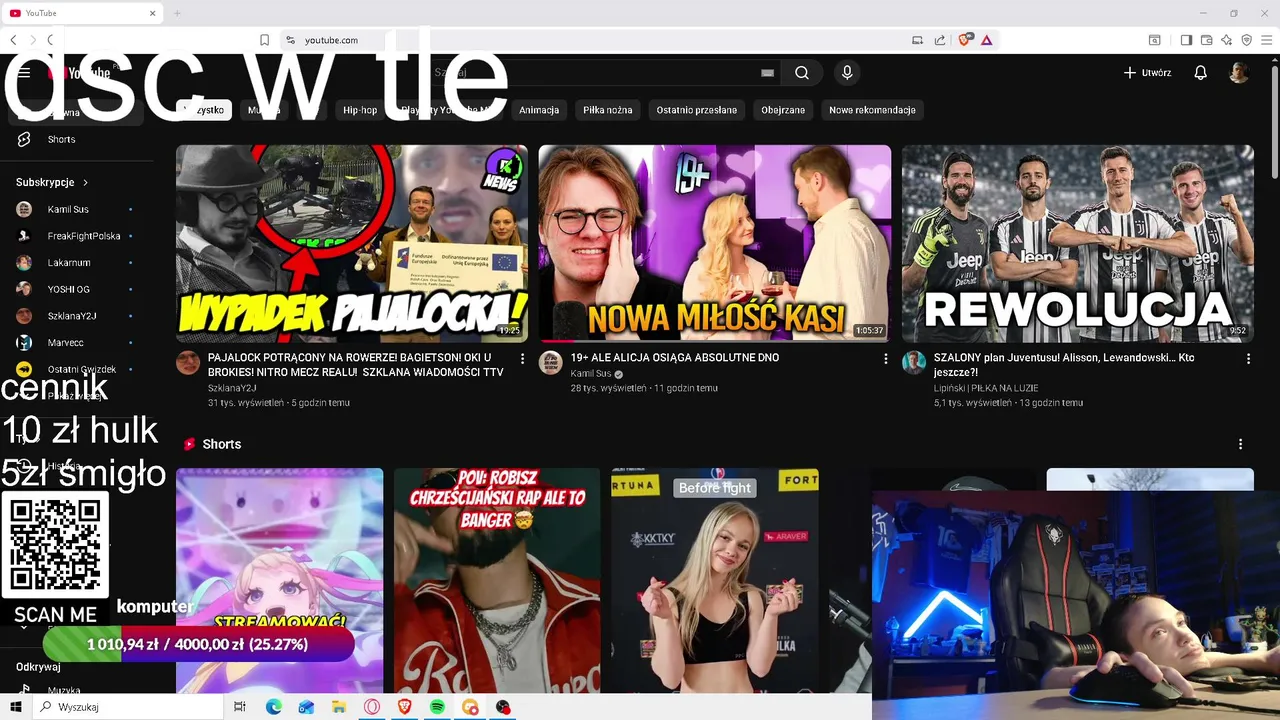Open Nowa Miłość Kasi video thumbnail
The height and width of the screenshot is (720, 1280).
coord(715,243)
